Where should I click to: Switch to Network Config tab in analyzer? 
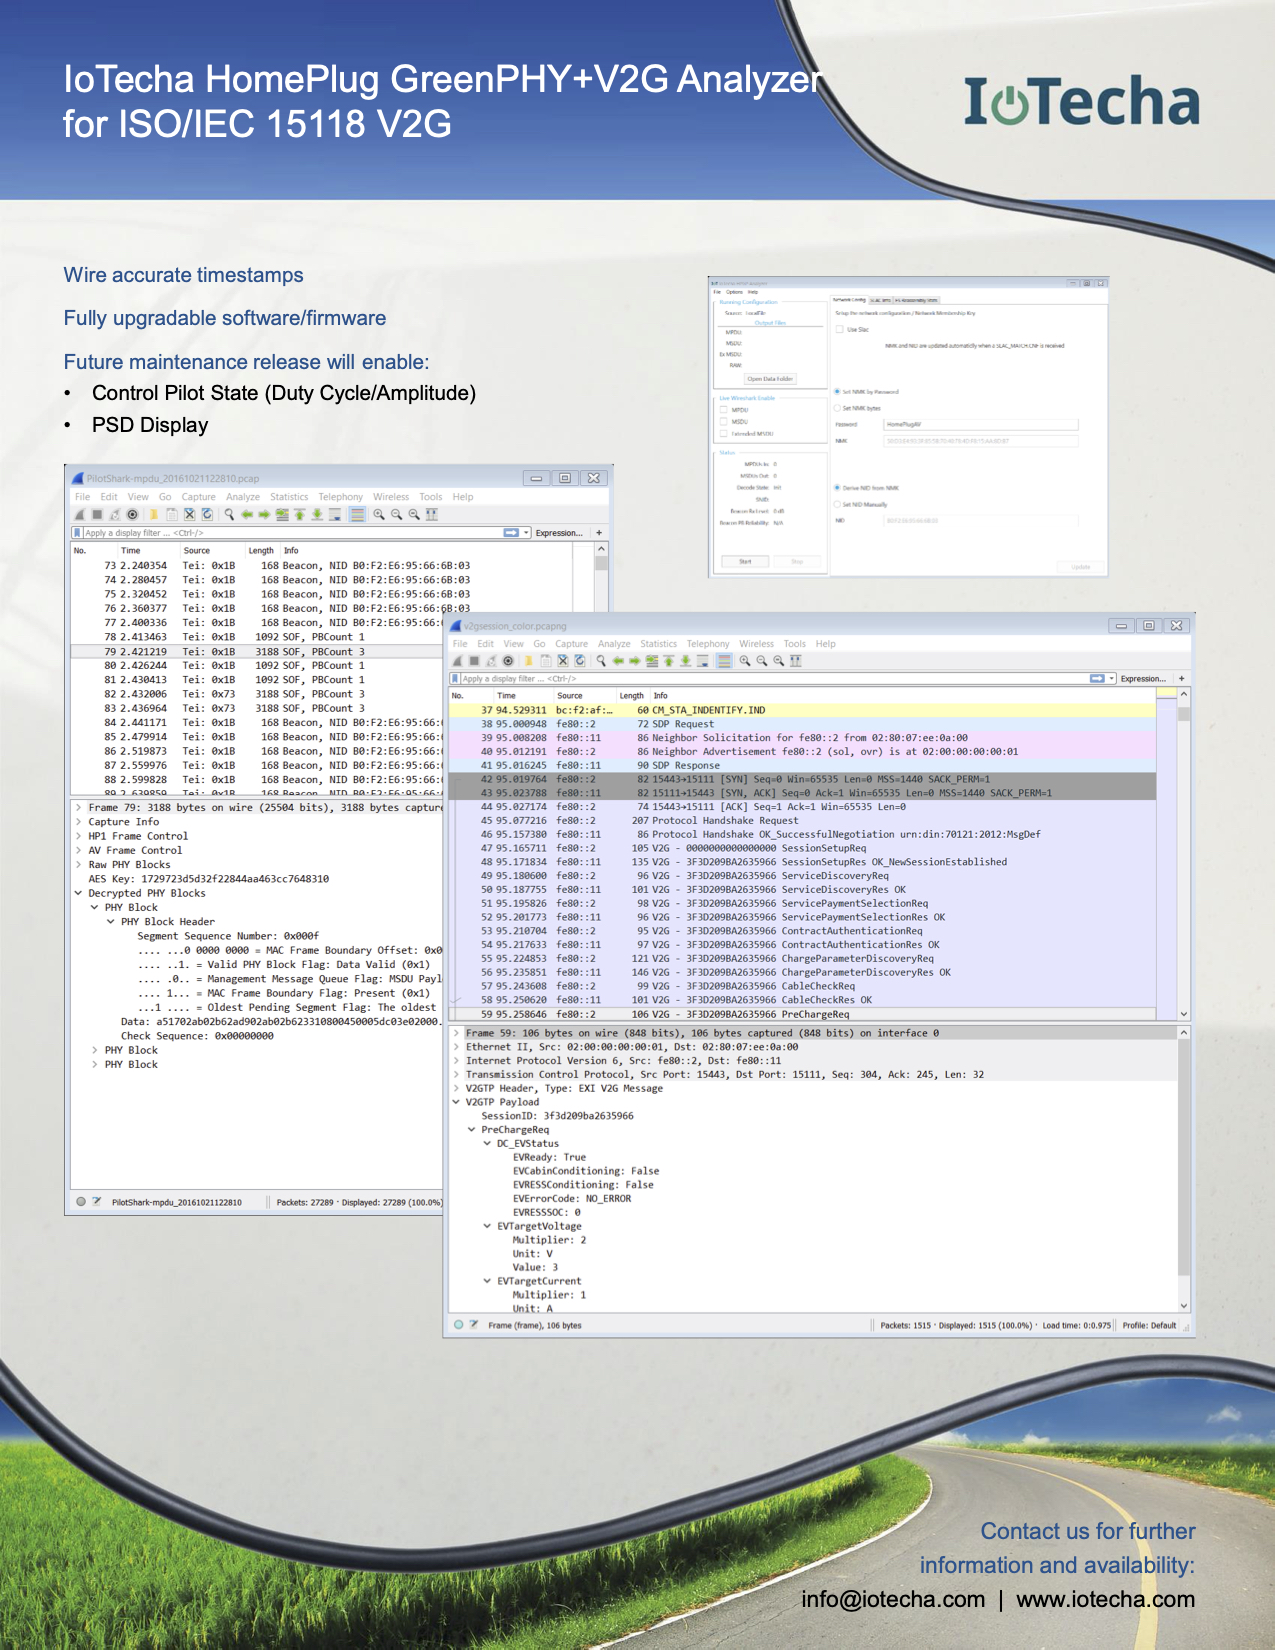coord(849,299)
